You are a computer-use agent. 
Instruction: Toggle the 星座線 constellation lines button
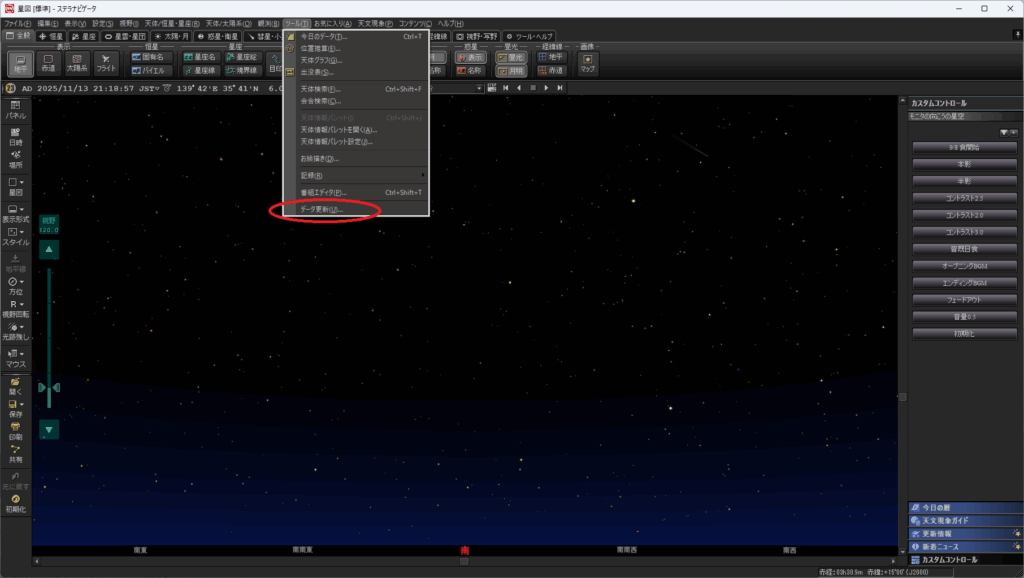203,71
